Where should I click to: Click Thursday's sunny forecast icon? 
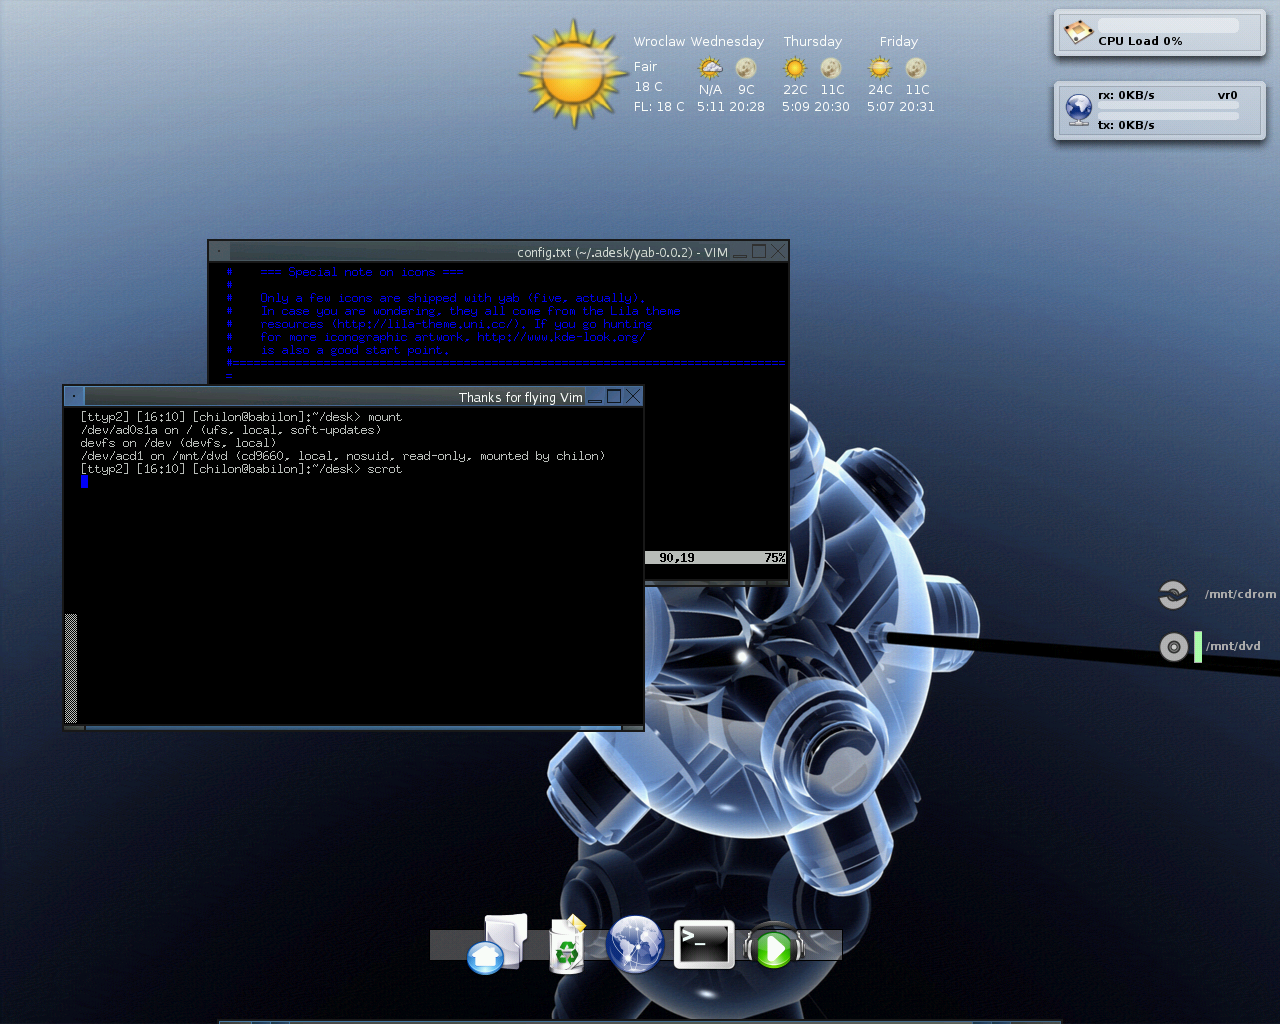pos(795,68)
